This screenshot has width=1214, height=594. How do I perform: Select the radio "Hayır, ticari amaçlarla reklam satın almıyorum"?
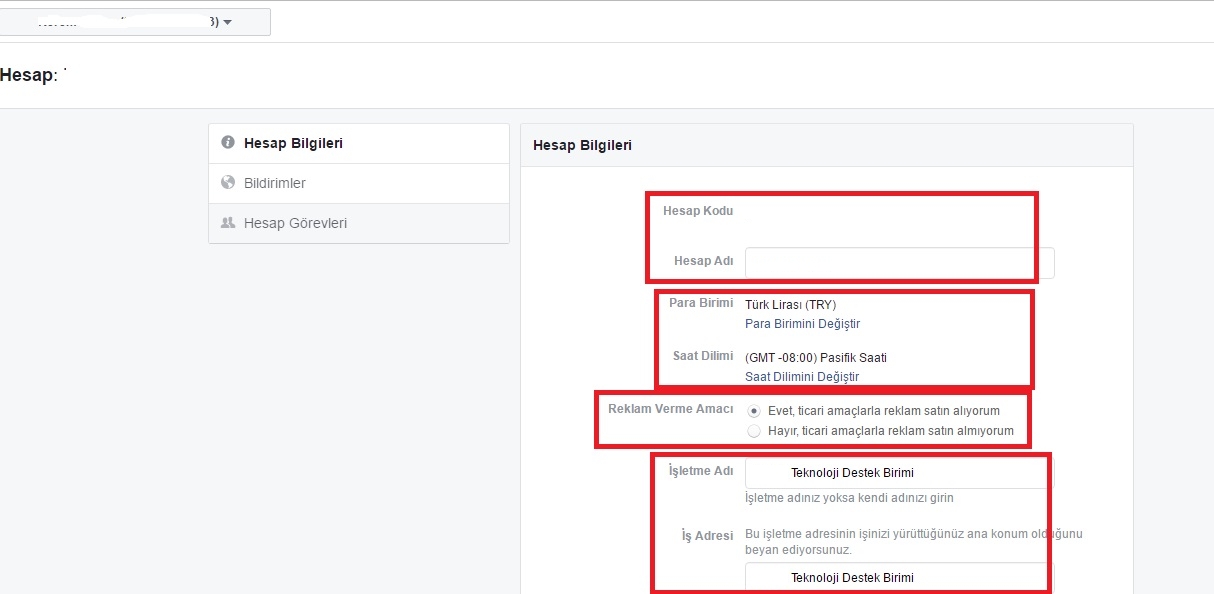[x=754, y=431]
